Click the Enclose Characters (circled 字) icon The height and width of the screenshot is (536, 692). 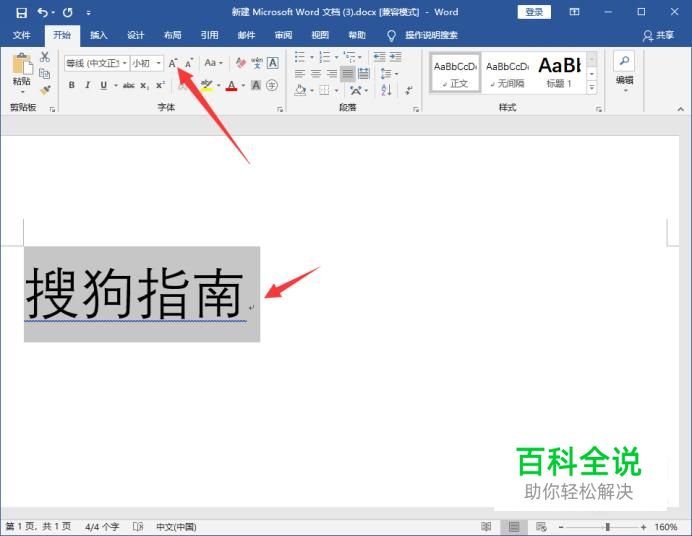[x=272, y=85]
